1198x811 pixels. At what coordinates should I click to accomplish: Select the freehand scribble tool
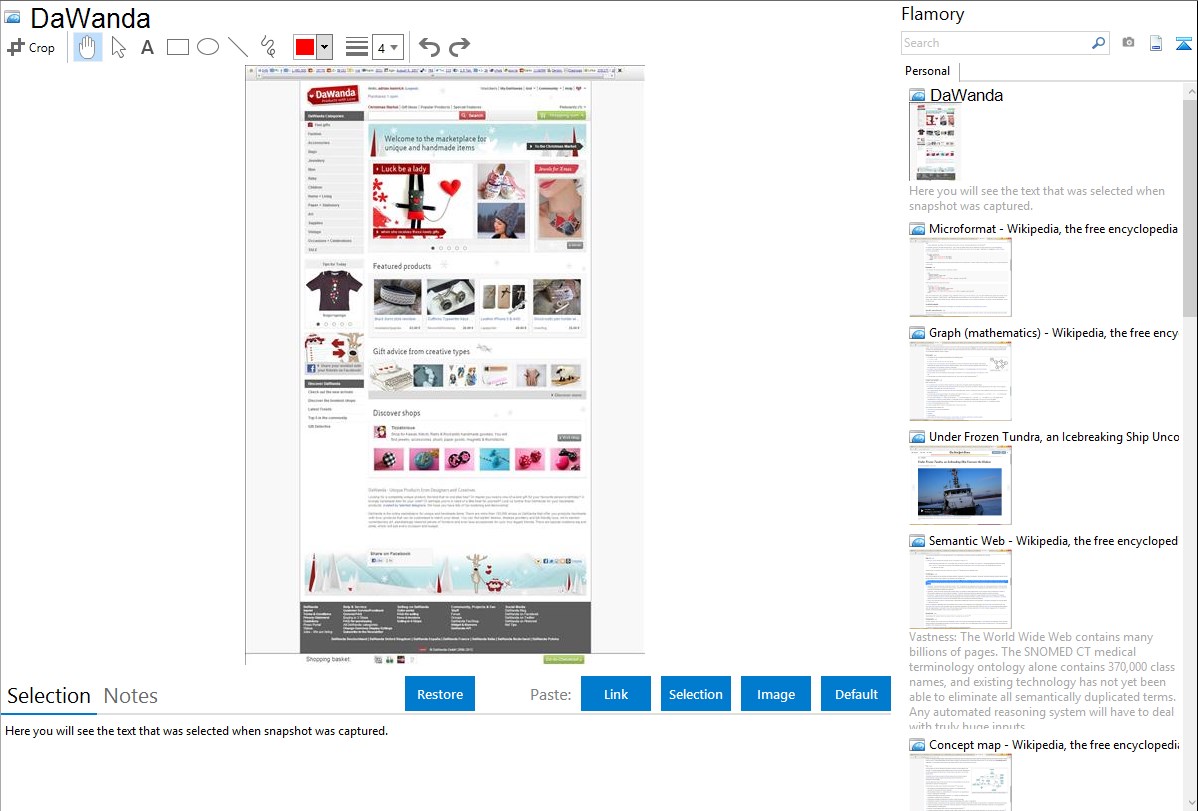click(268, 47)
